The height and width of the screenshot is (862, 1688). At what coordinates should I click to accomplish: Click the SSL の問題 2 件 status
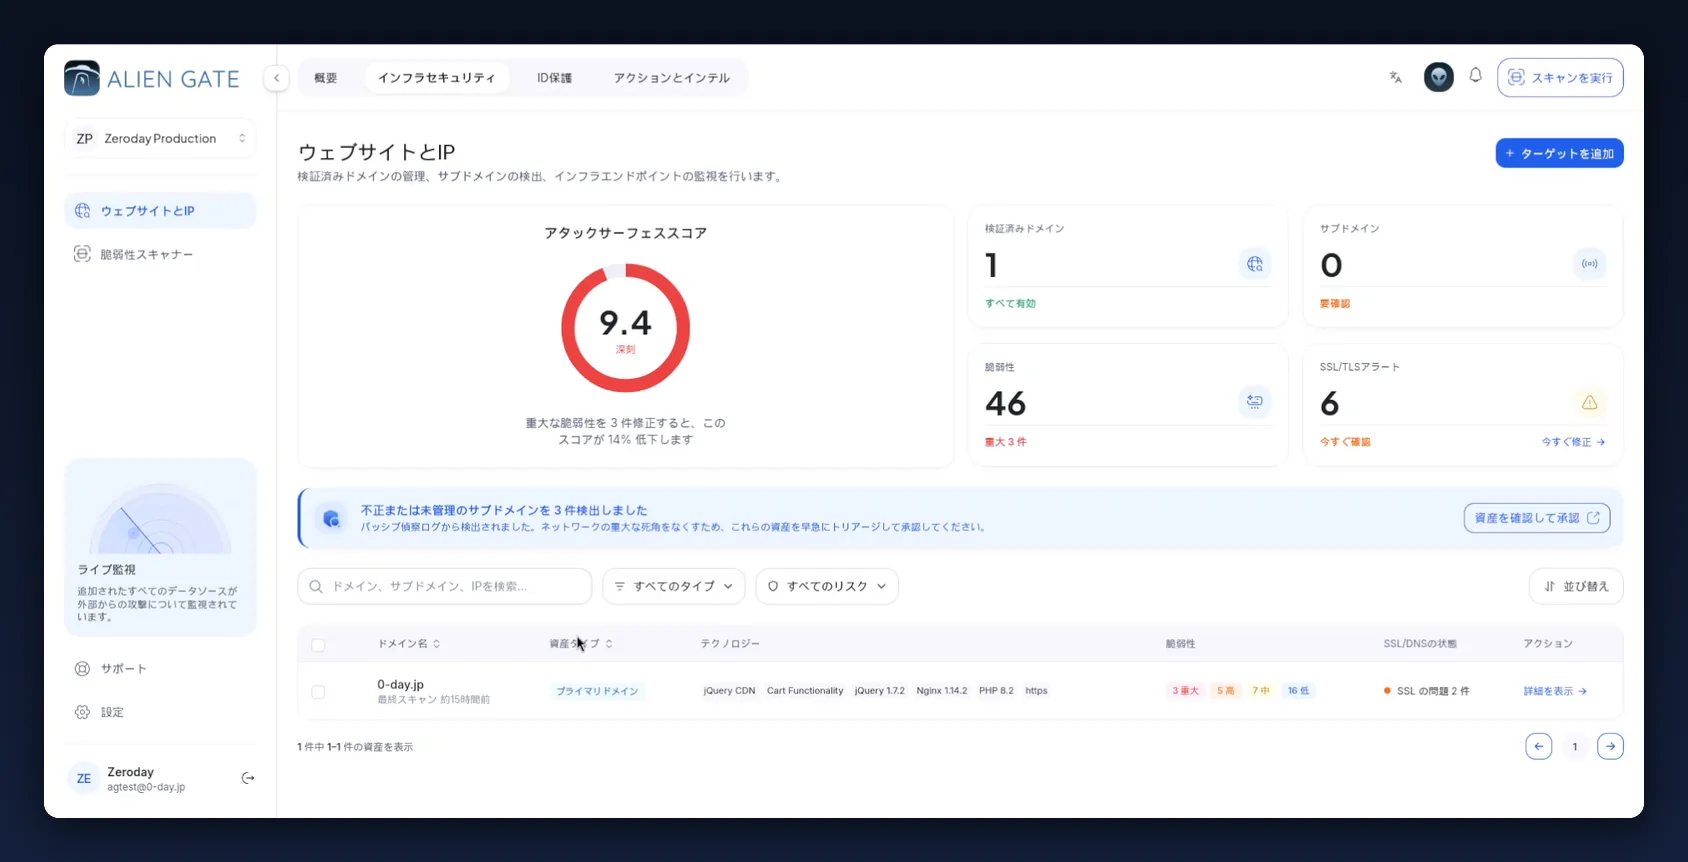click(x=1427, y=691)
